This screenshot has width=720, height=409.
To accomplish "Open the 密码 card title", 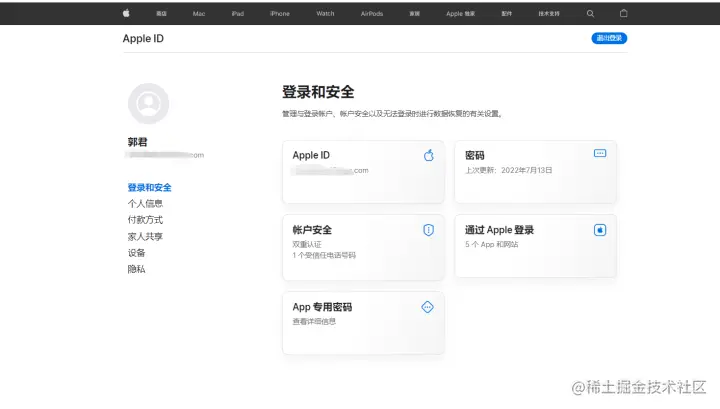I will 474,155.
